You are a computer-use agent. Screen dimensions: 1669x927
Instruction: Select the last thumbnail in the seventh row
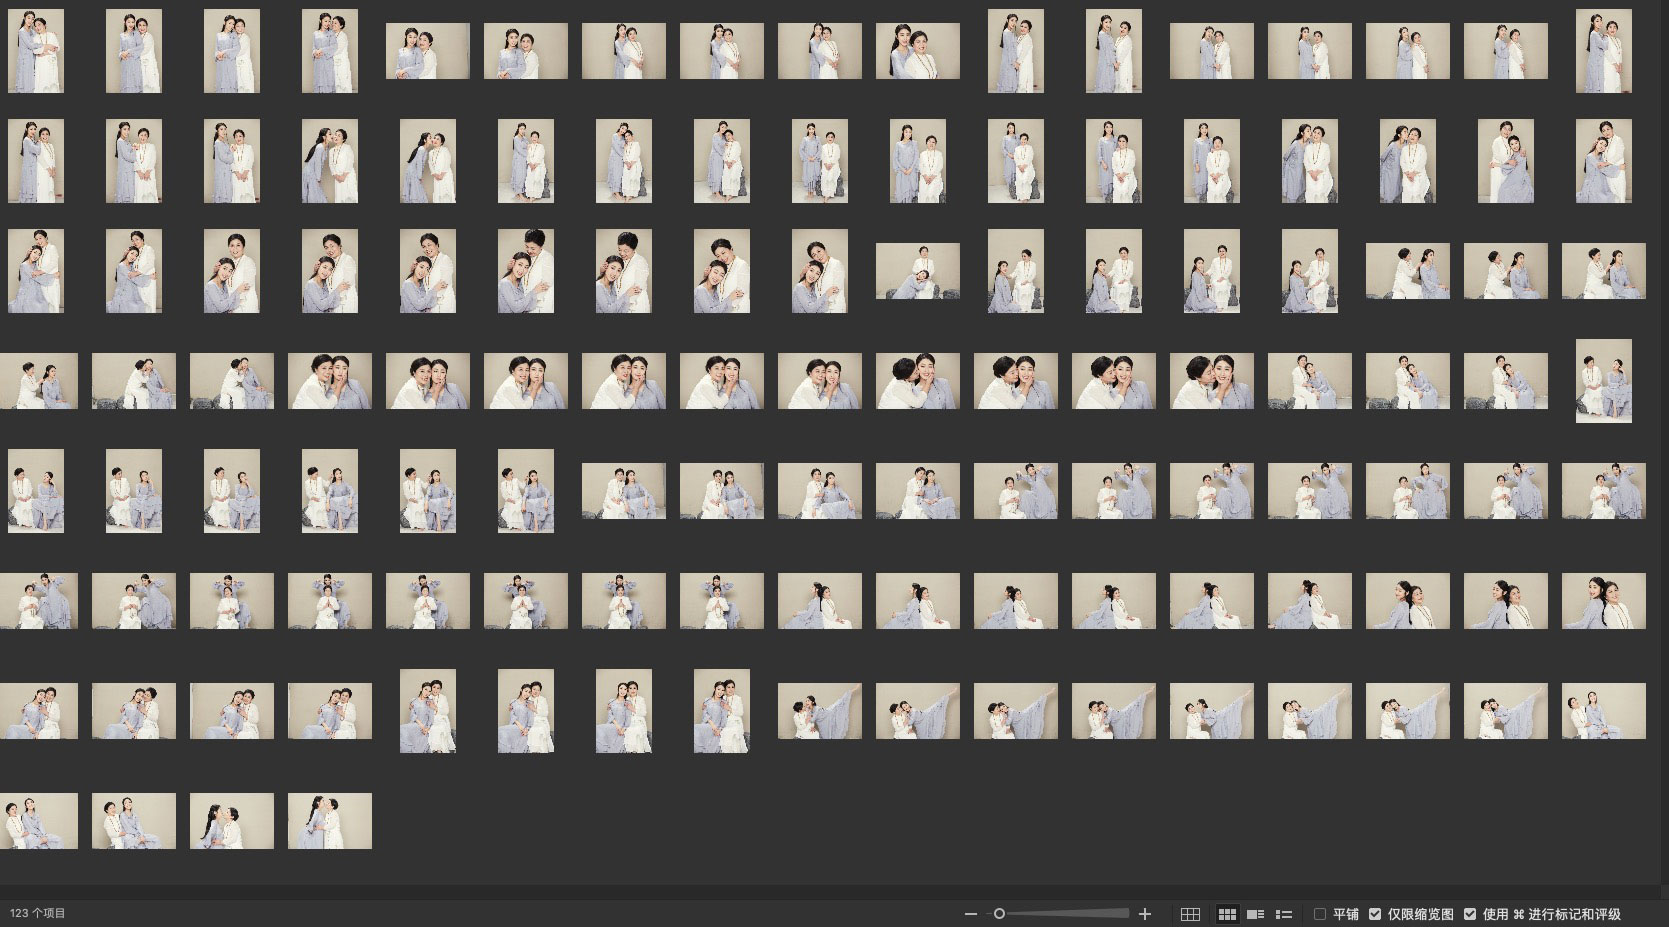pyautogui.click(x=1603, y=711)
